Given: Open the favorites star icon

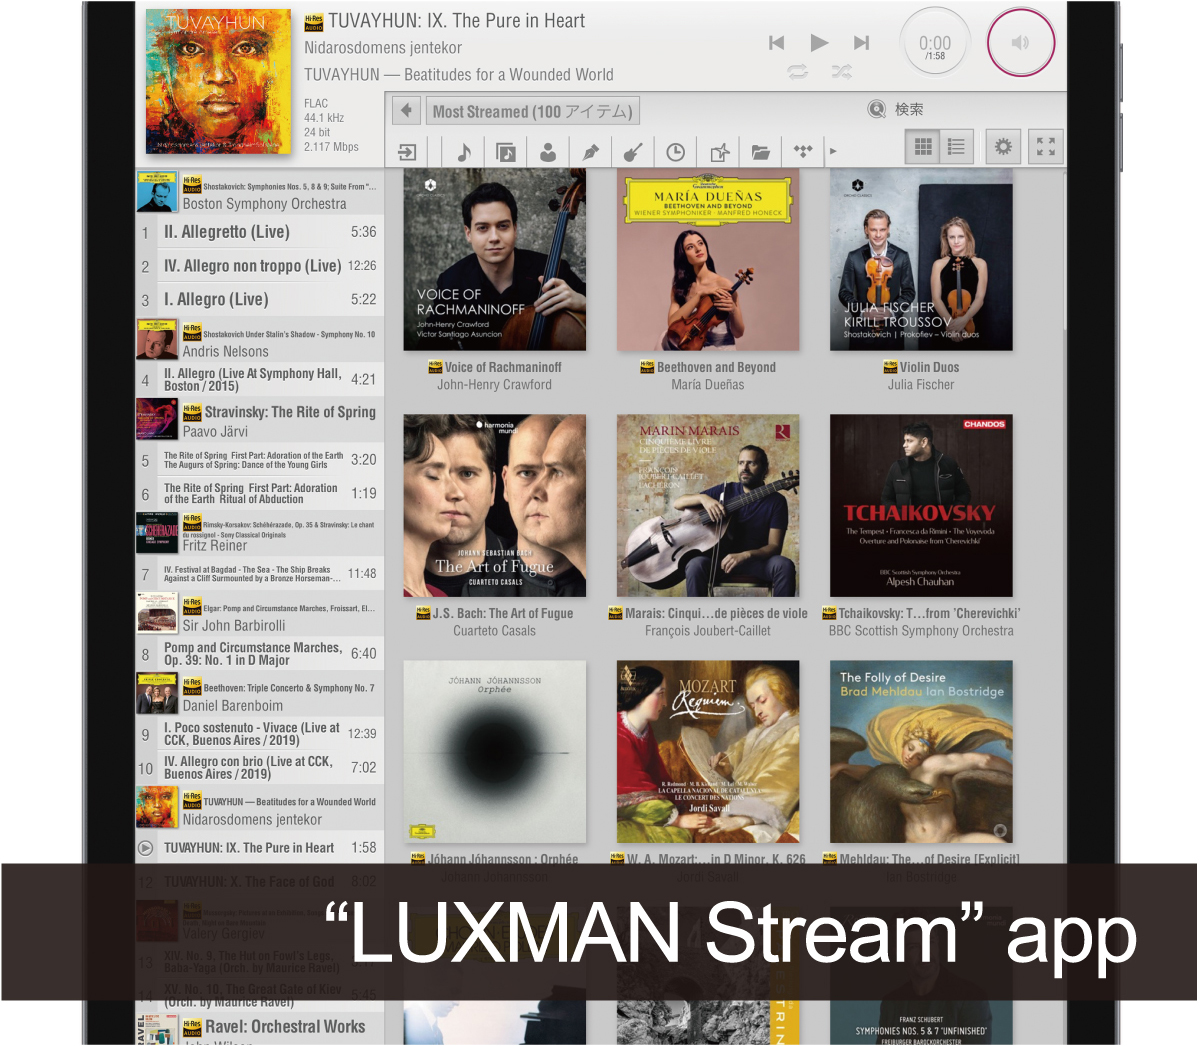Looking at the screenshot, I should [719, 152].
